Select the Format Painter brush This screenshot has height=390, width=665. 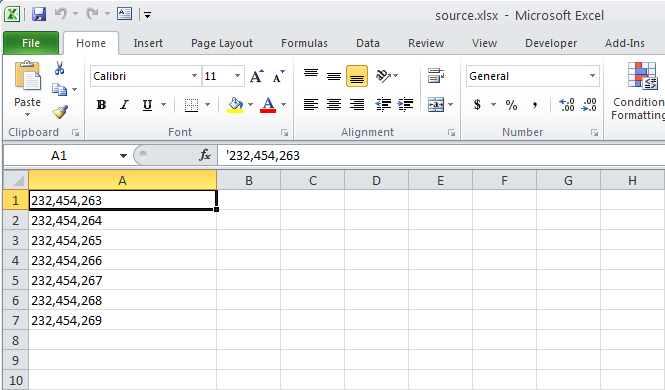[60, 112]
